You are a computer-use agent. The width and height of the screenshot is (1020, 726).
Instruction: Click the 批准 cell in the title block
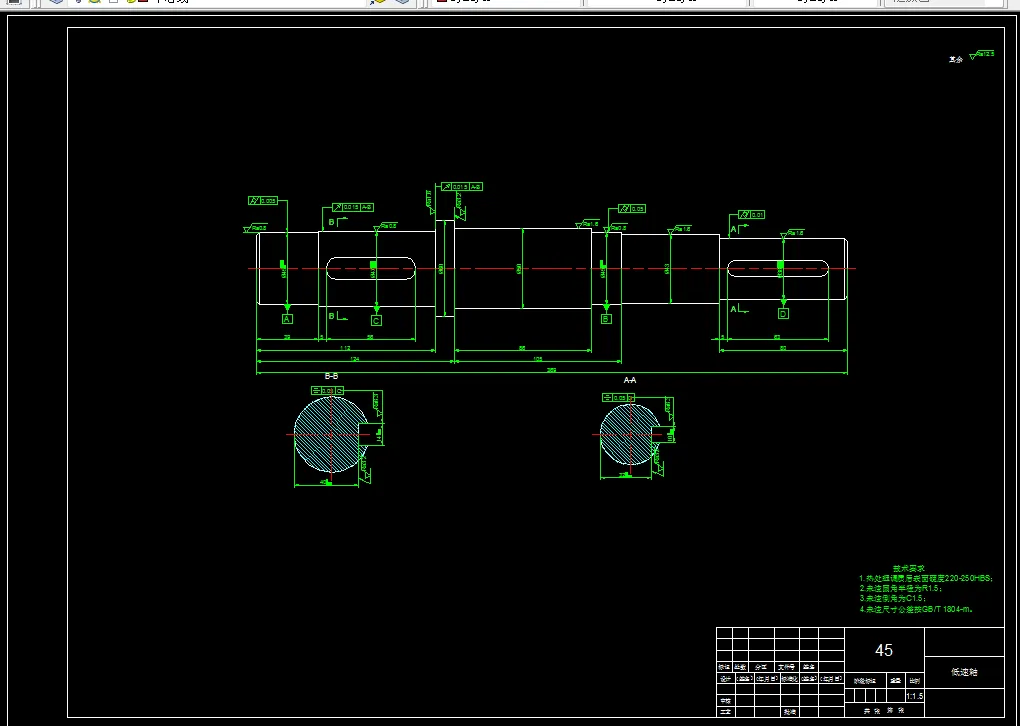coord(788,712)
